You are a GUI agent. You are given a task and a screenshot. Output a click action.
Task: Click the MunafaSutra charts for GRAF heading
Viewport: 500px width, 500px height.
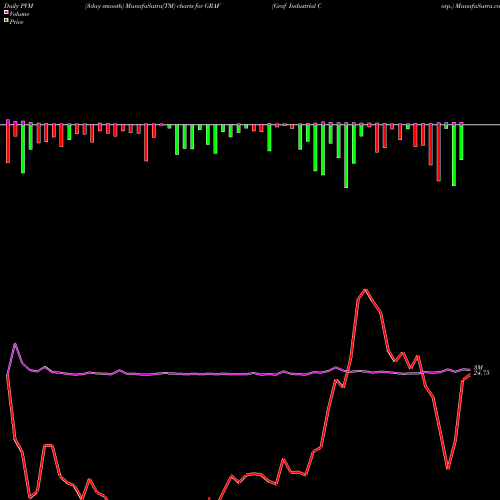click(153, 6)
